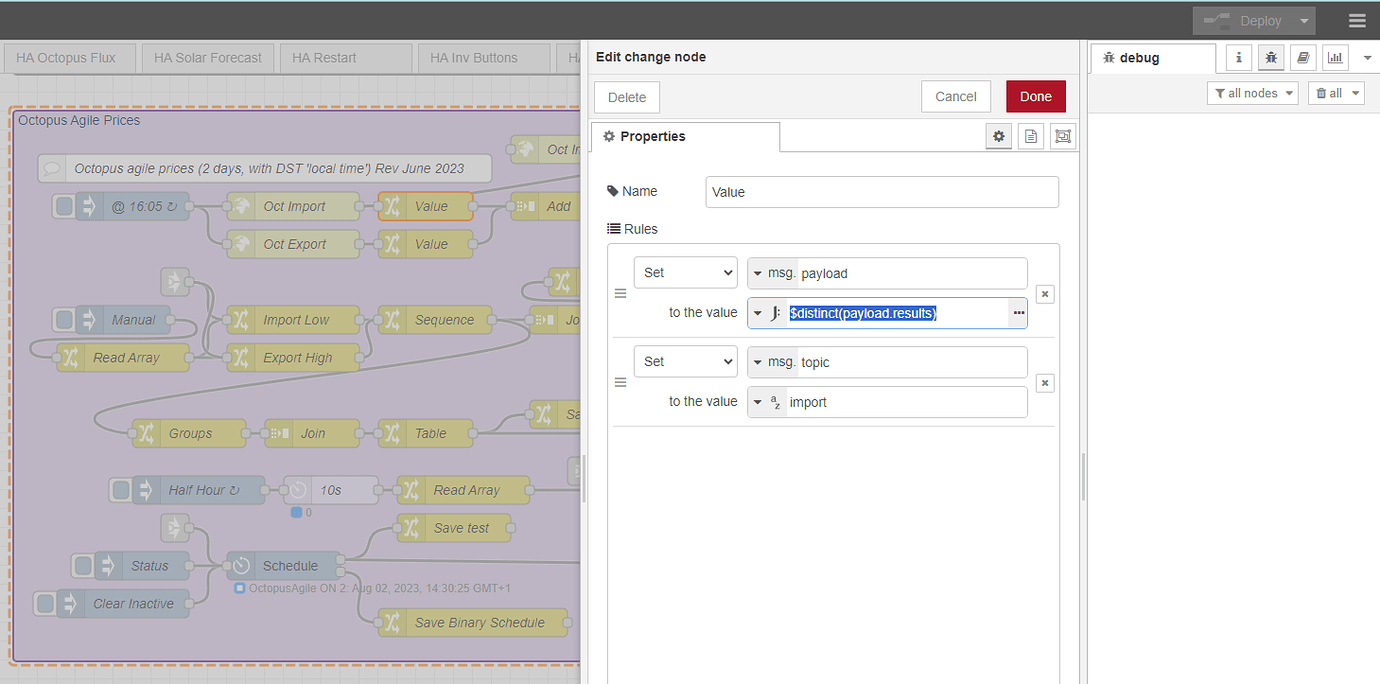Open the node description editor icon
Image resolution: width=1380 pixels, height=684 pixels.
(x=1030, y=136)
